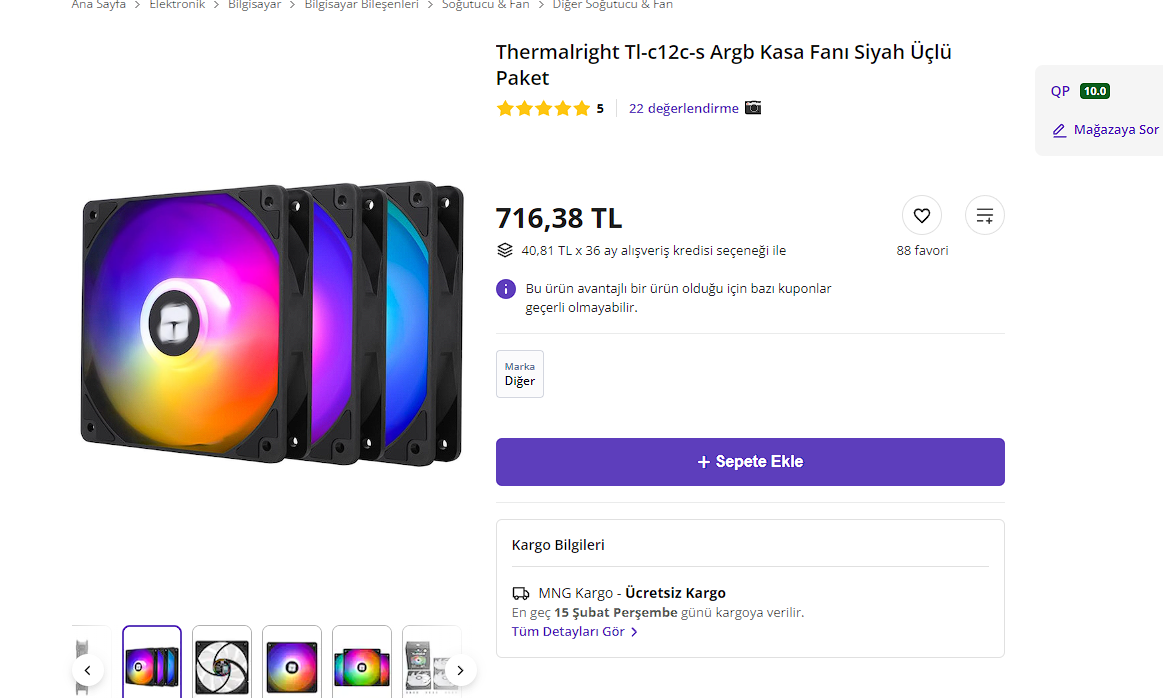Add product to favorites with heart icon
This screenshot has width=1163, height=698.
click(x=921, y=215)
